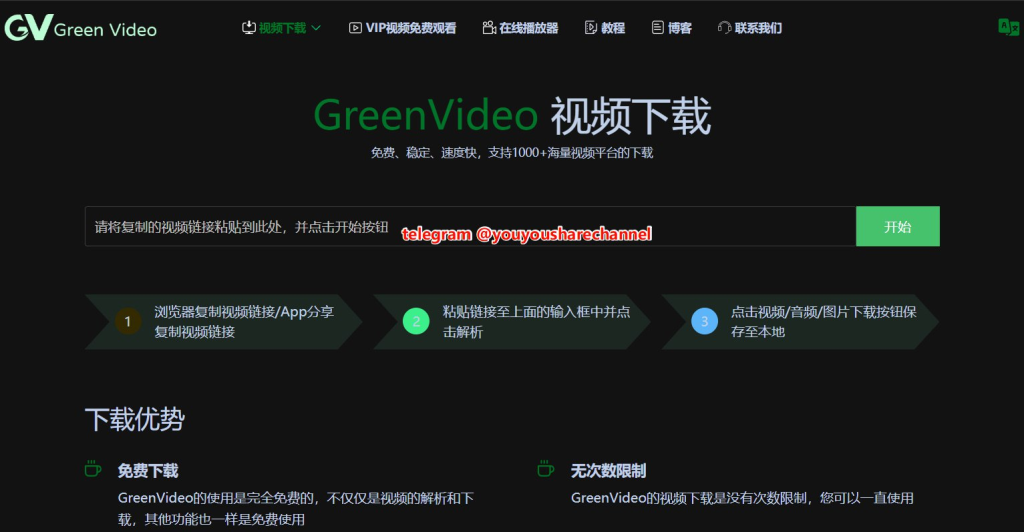Open VIP视频免费观看 page

(411, 28)
